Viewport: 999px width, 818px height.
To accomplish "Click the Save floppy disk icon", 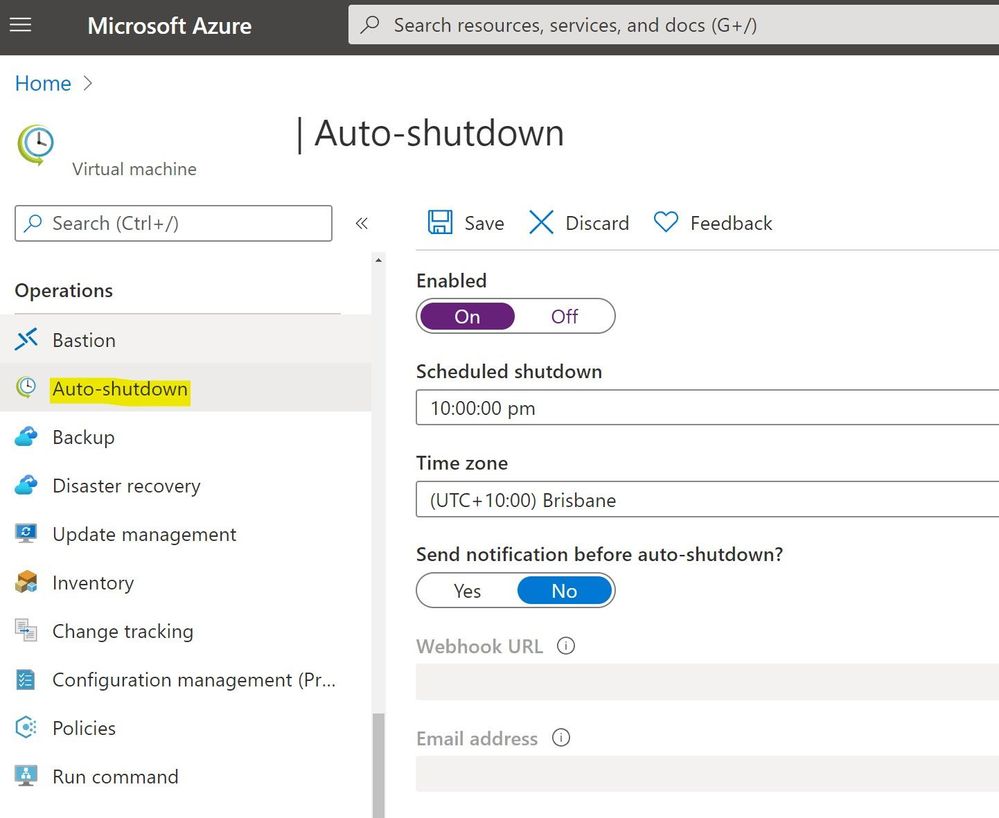I will (x=440, y=223).
